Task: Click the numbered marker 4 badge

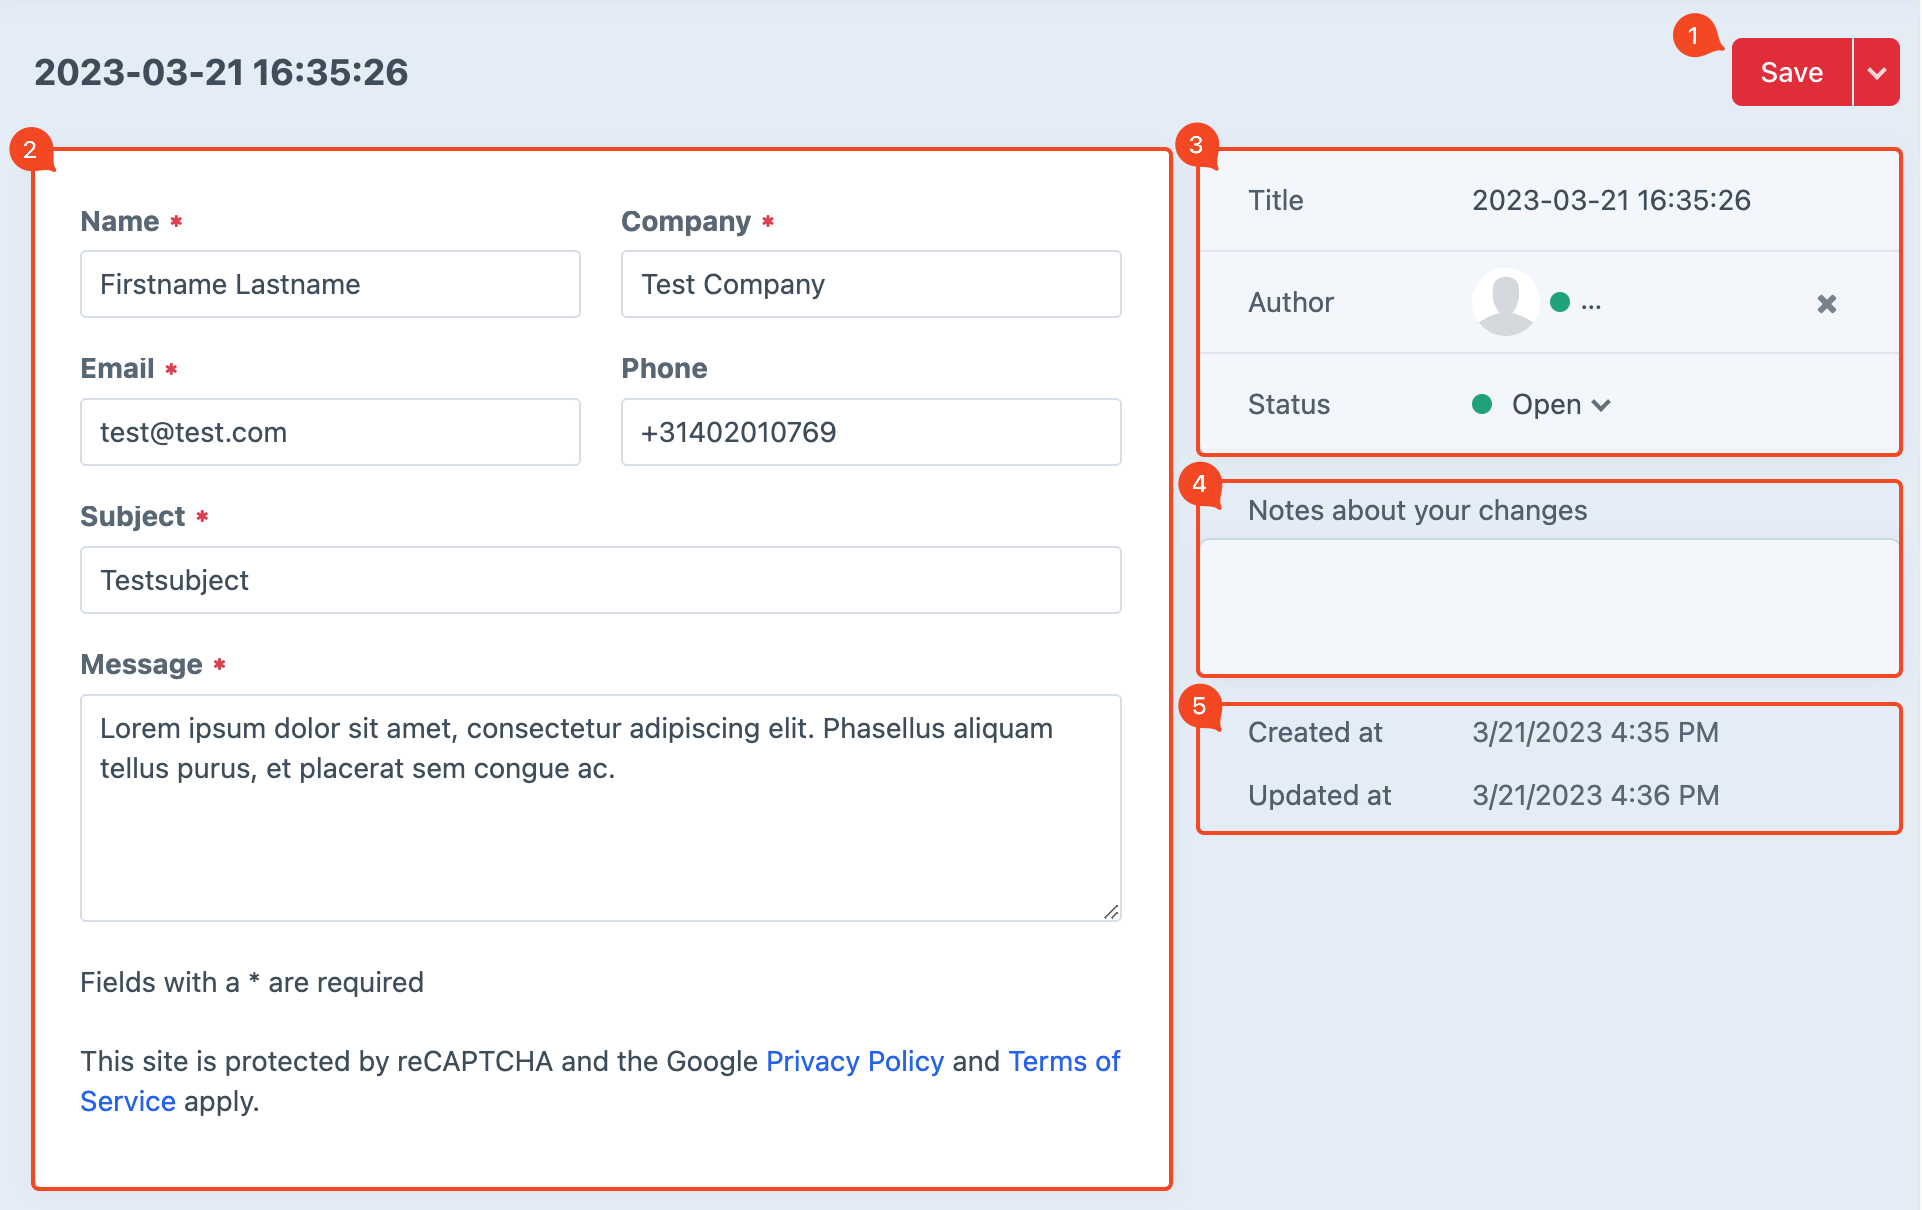Action: (1199, 485)
